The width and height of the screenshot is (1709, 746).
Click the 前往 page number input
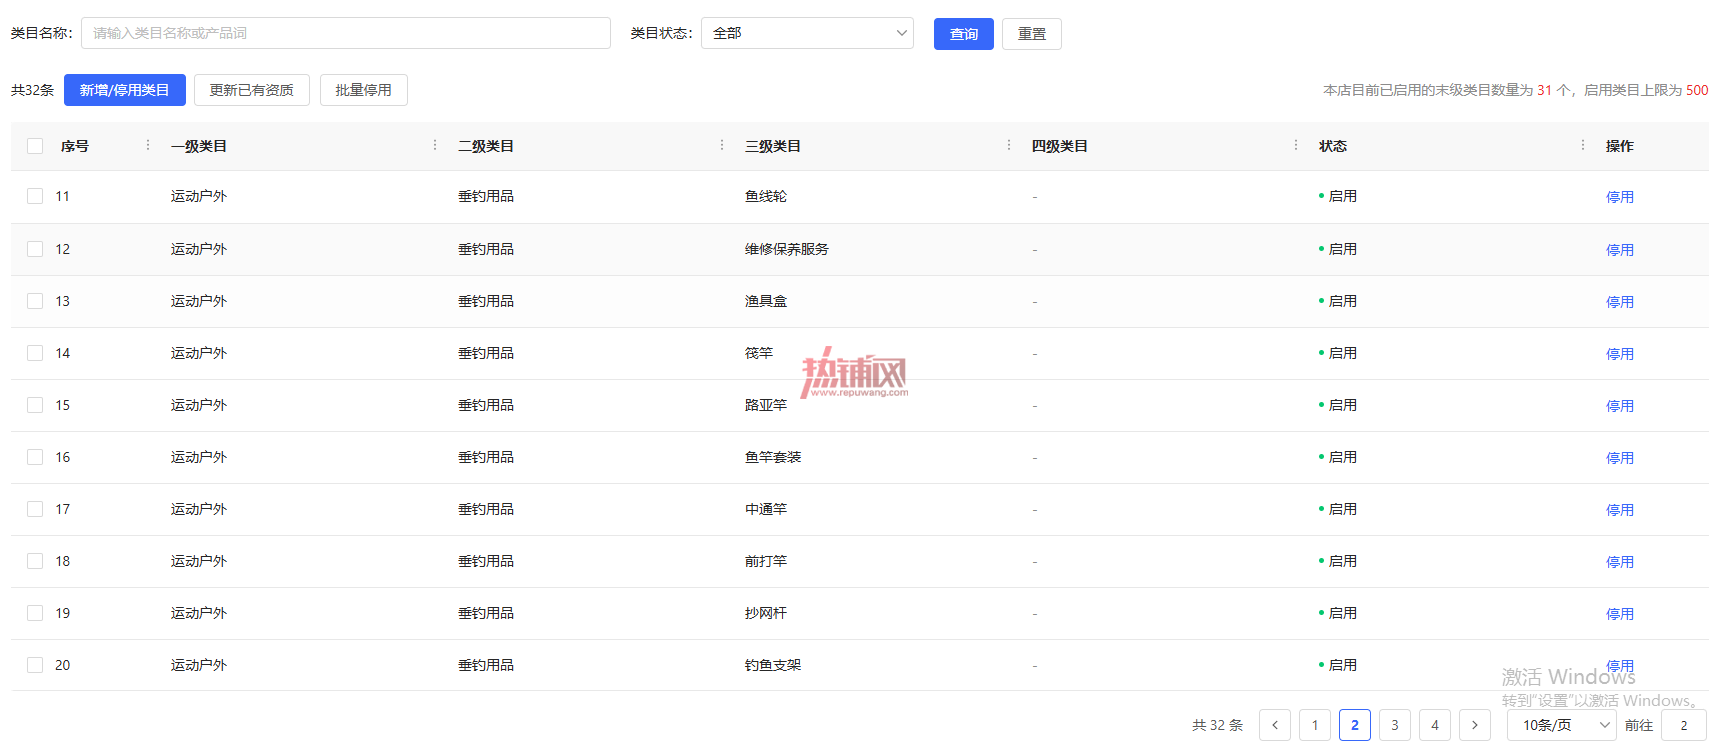pos(1684,725)
